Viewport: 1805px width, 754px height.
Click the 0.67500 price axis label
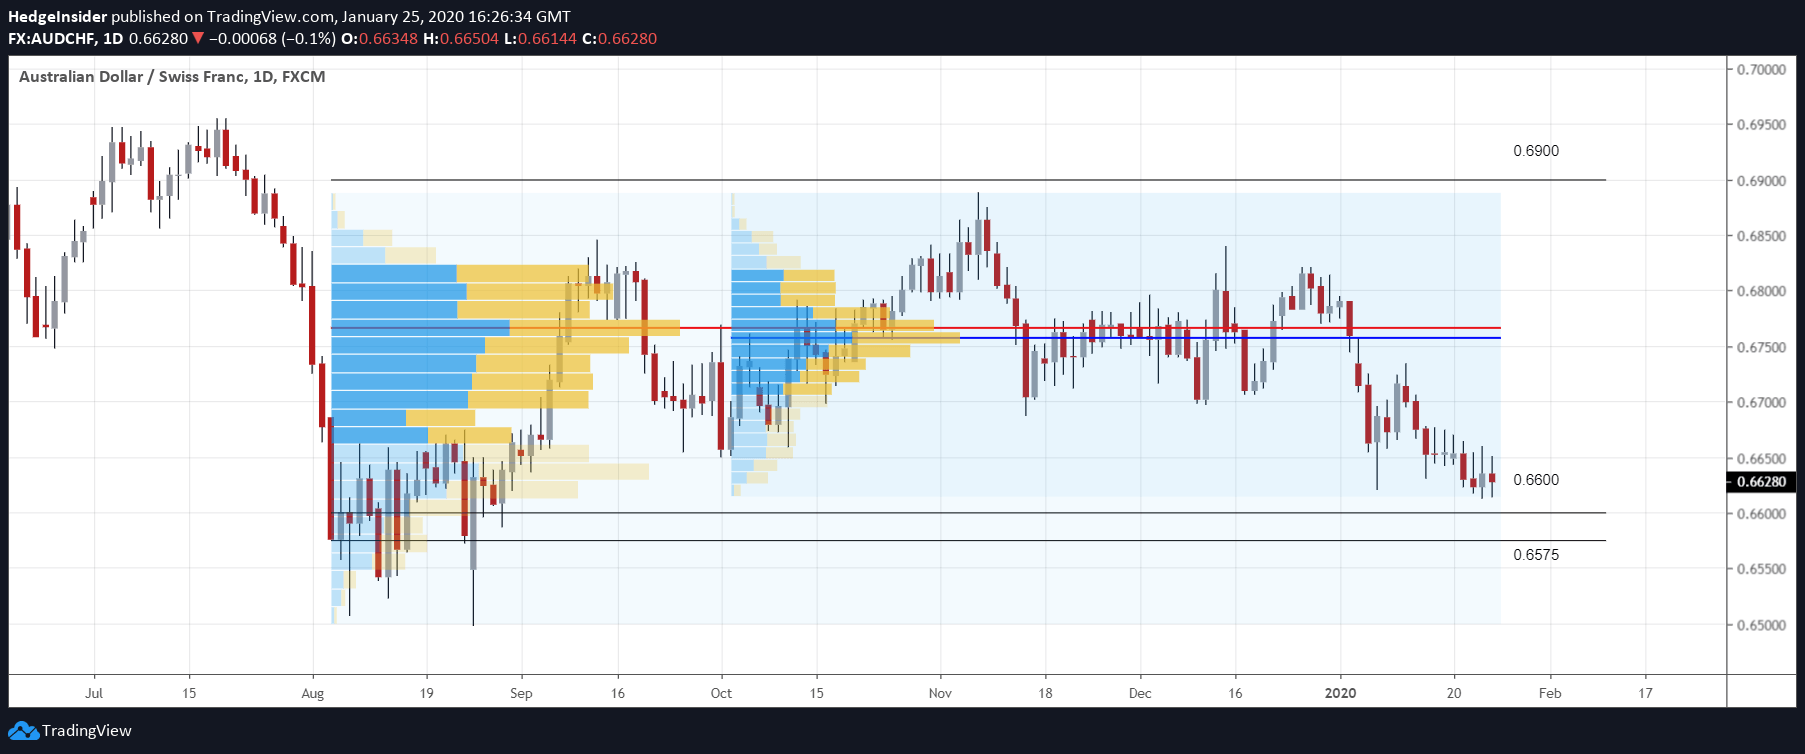click(1761, 347)
